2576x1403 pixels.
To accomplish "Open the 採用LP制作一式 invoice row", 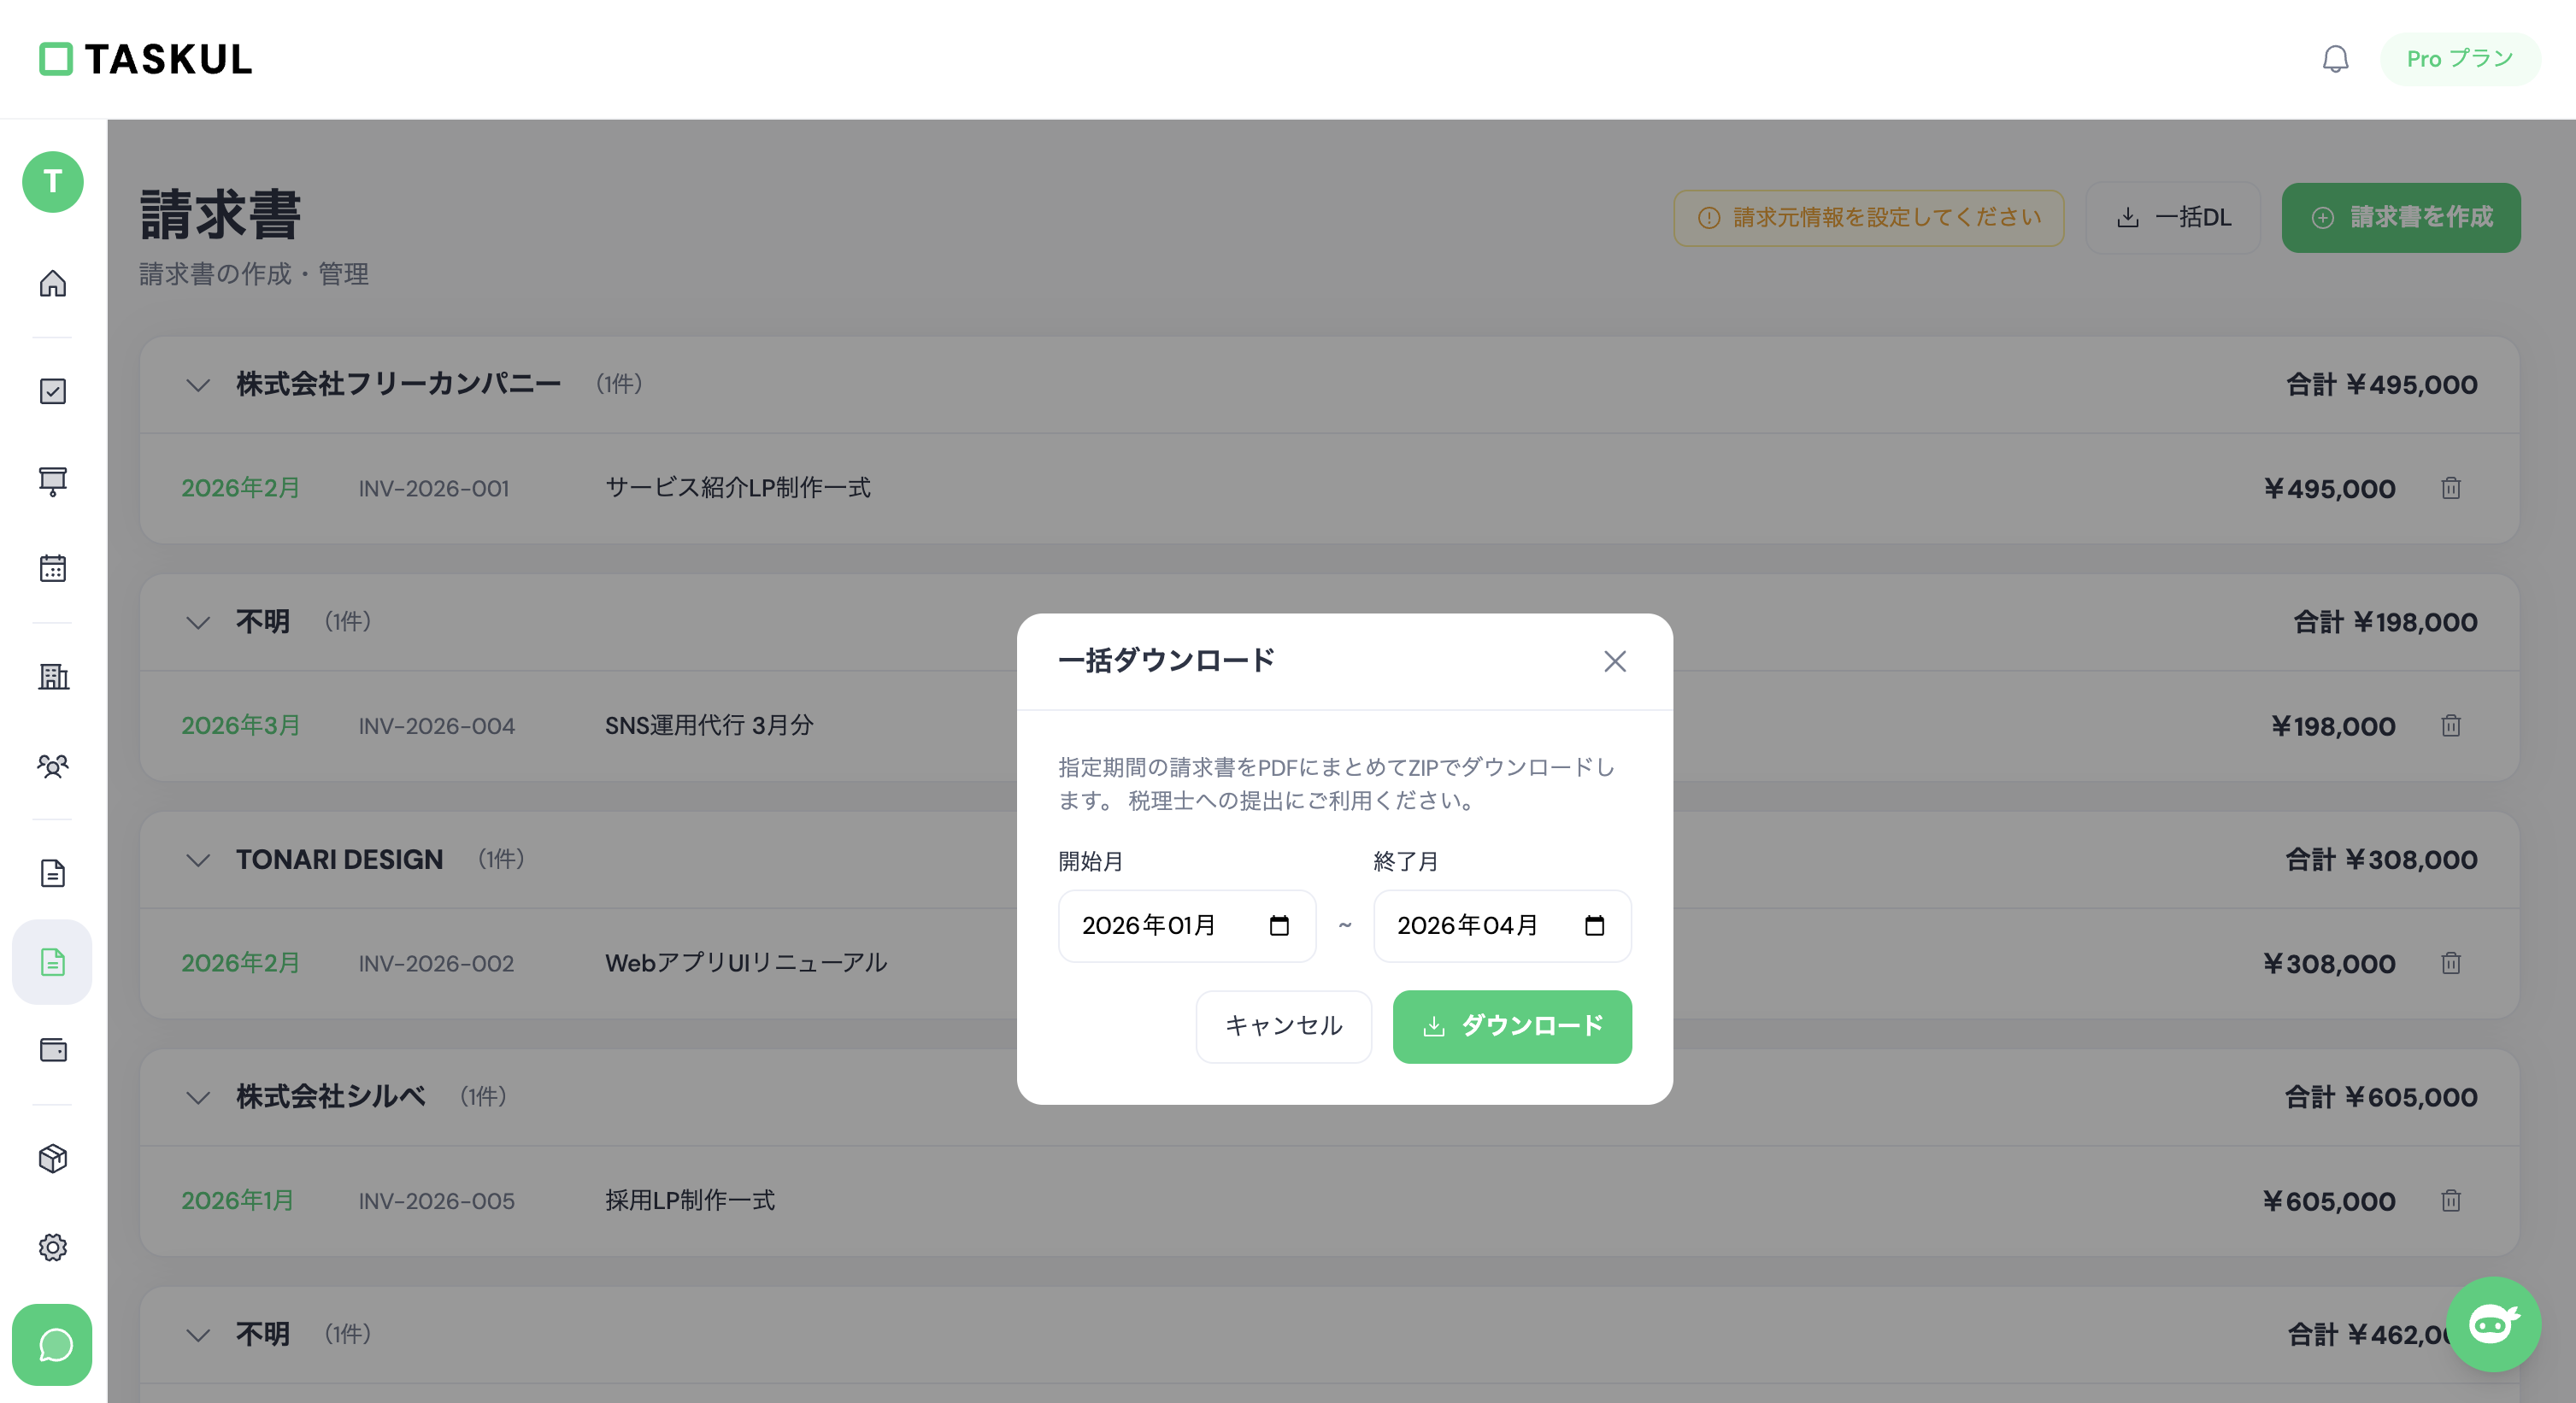I will point(1329,1200).
